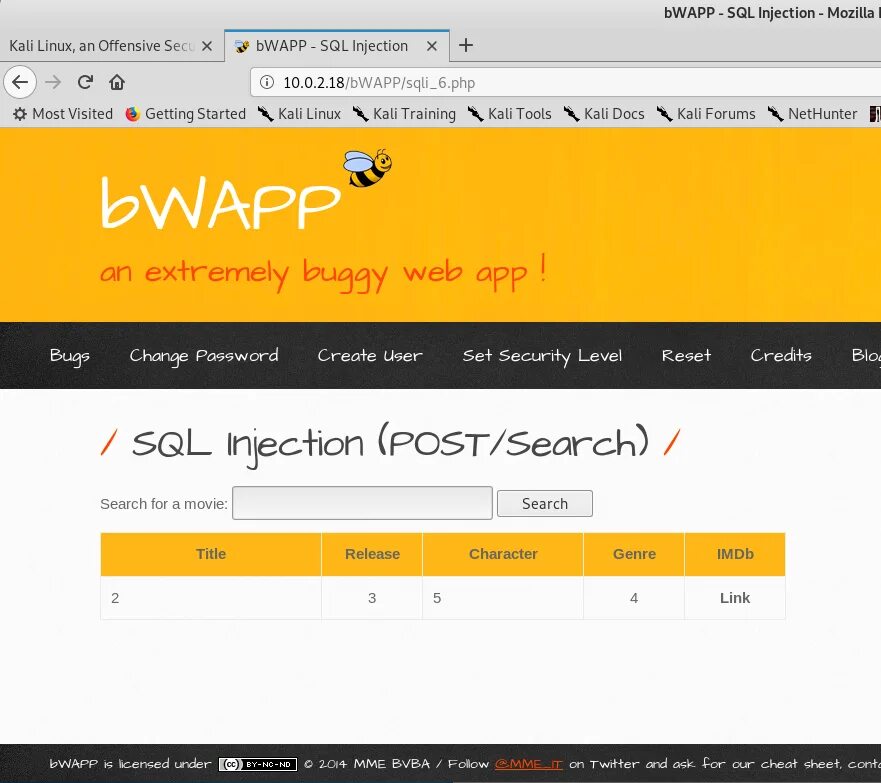The height and width of the screenshot is (783, 881).
Task: Select the Character cell value 5
Action: pos(437,598)
